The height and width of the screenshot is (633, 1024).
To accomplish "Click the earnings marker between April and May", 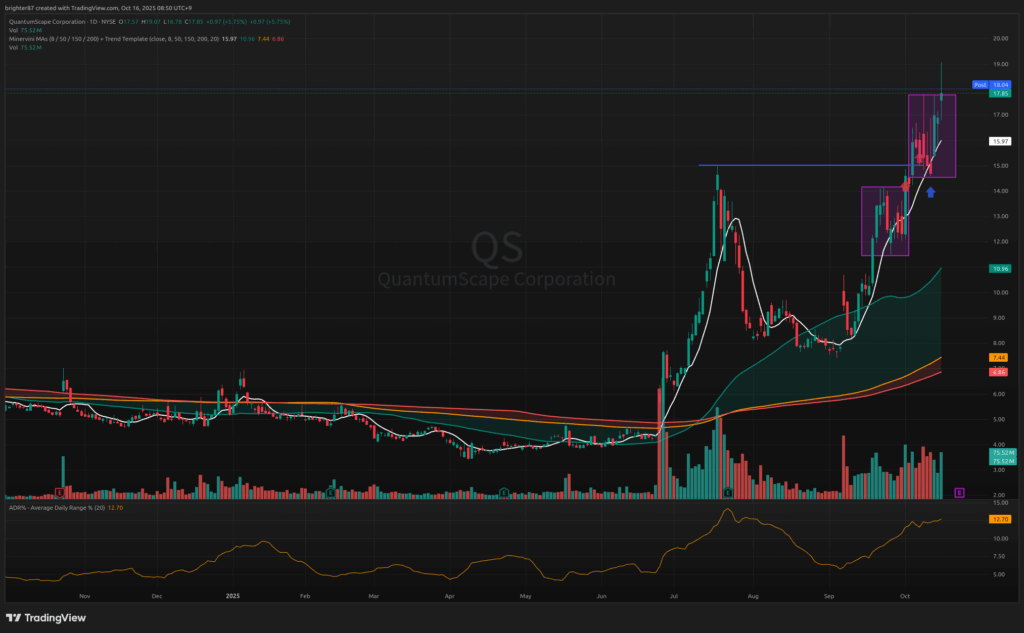I will click(x=504, y=493).
